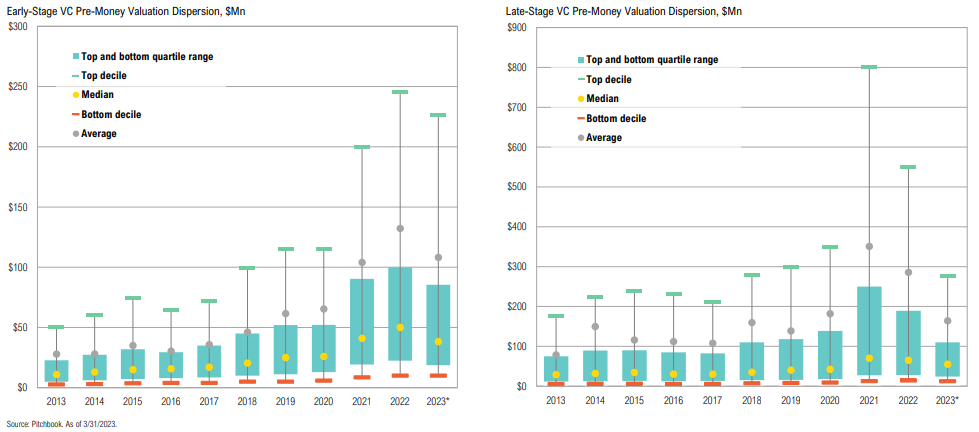Click the 2022 average dot in Early-Stage chart
The image size is (979, 432).
coord(400,228)
